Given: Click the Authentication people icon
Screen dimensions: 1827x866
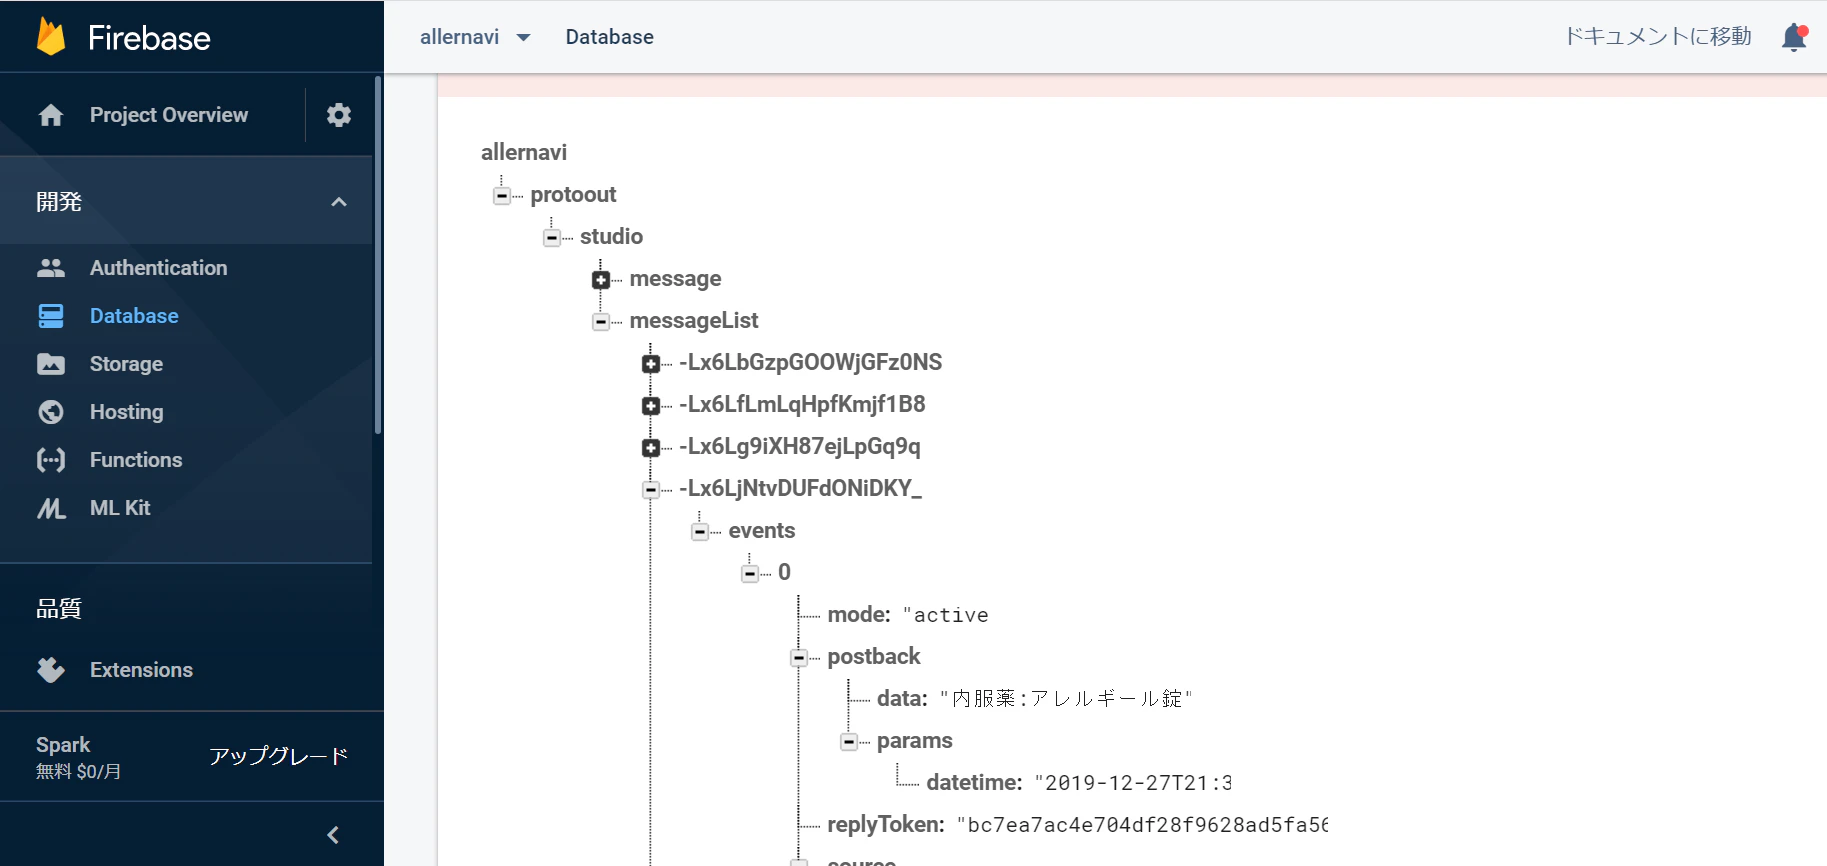Looking at the screenshot, I should point(51,268).
